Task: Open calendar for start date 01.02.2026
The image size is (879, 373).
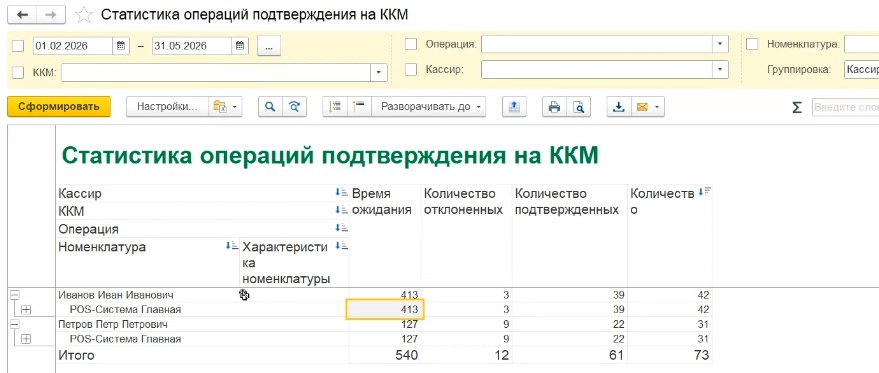Action: click(x=121, y=46)
